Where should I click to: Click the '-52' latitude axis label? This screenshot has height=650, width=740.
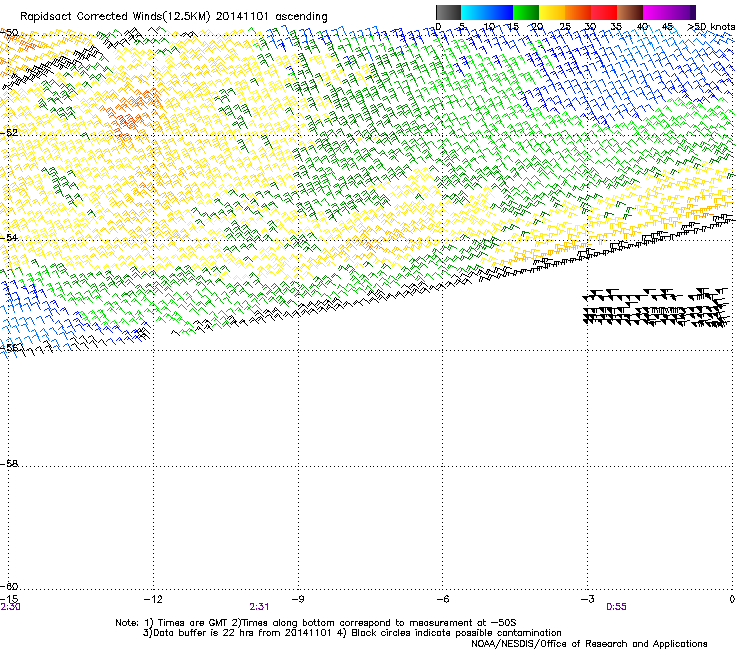coord(9,133)
